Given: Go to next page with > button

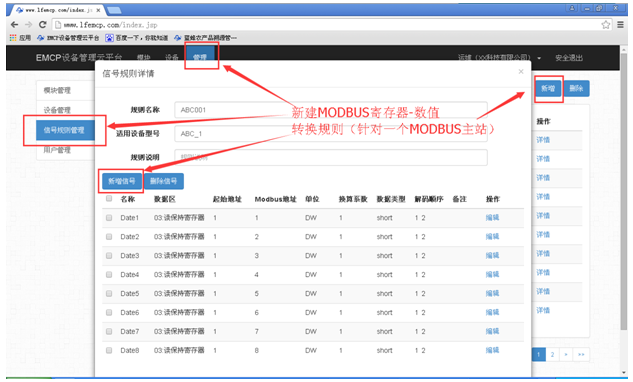Looking at the screenshot, I should pyautogui.click(x=566, y=355).
